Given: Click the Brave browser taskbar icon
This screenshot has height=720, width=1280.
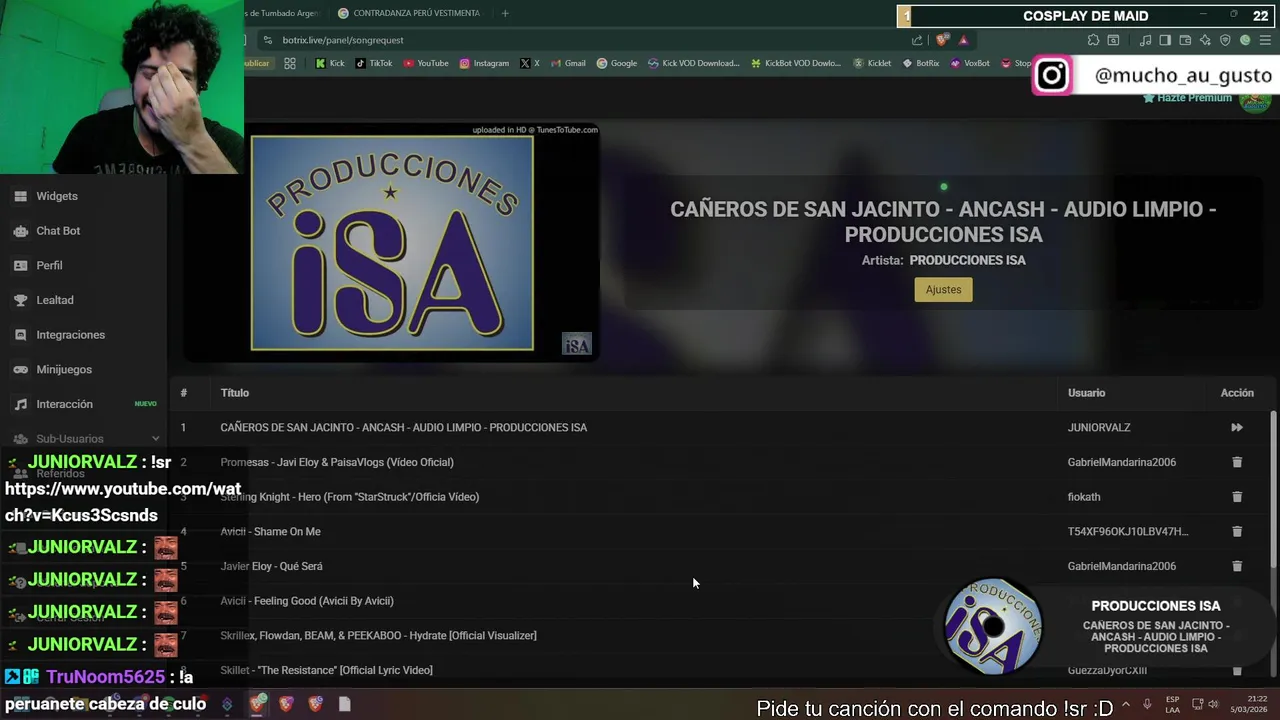Looking at the screenshot, I should pos(257,704).
